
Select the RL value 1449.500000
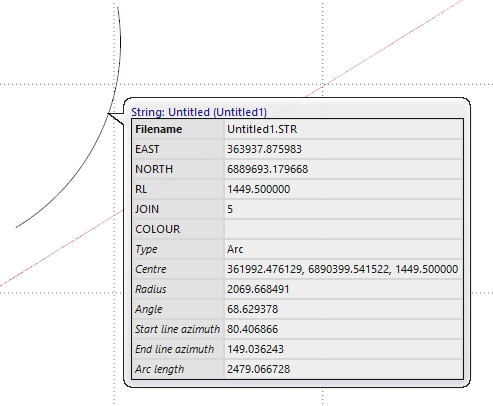point(258,189)
